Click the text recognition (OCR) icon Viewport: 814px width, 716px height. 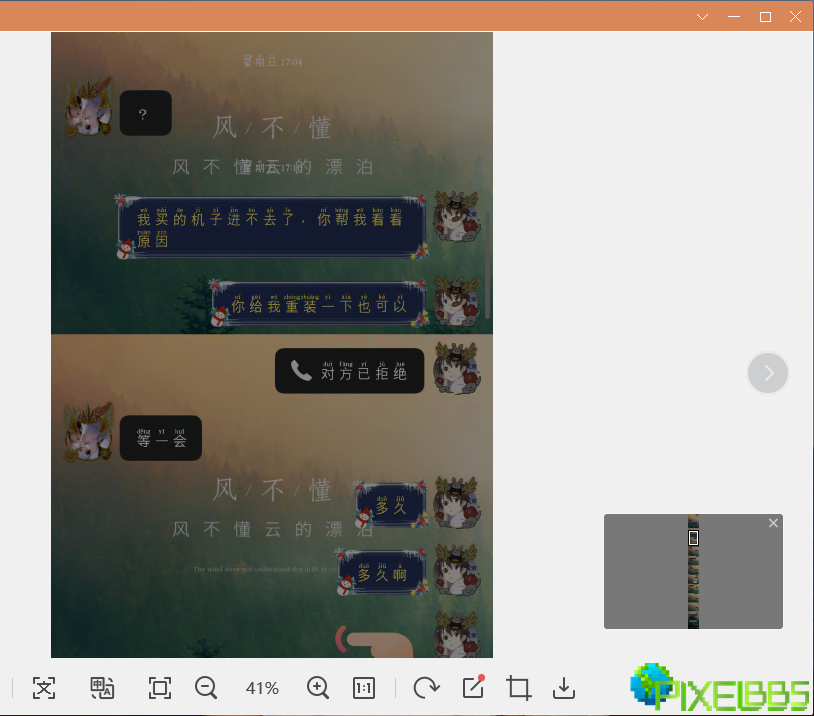tap(44, 688)
